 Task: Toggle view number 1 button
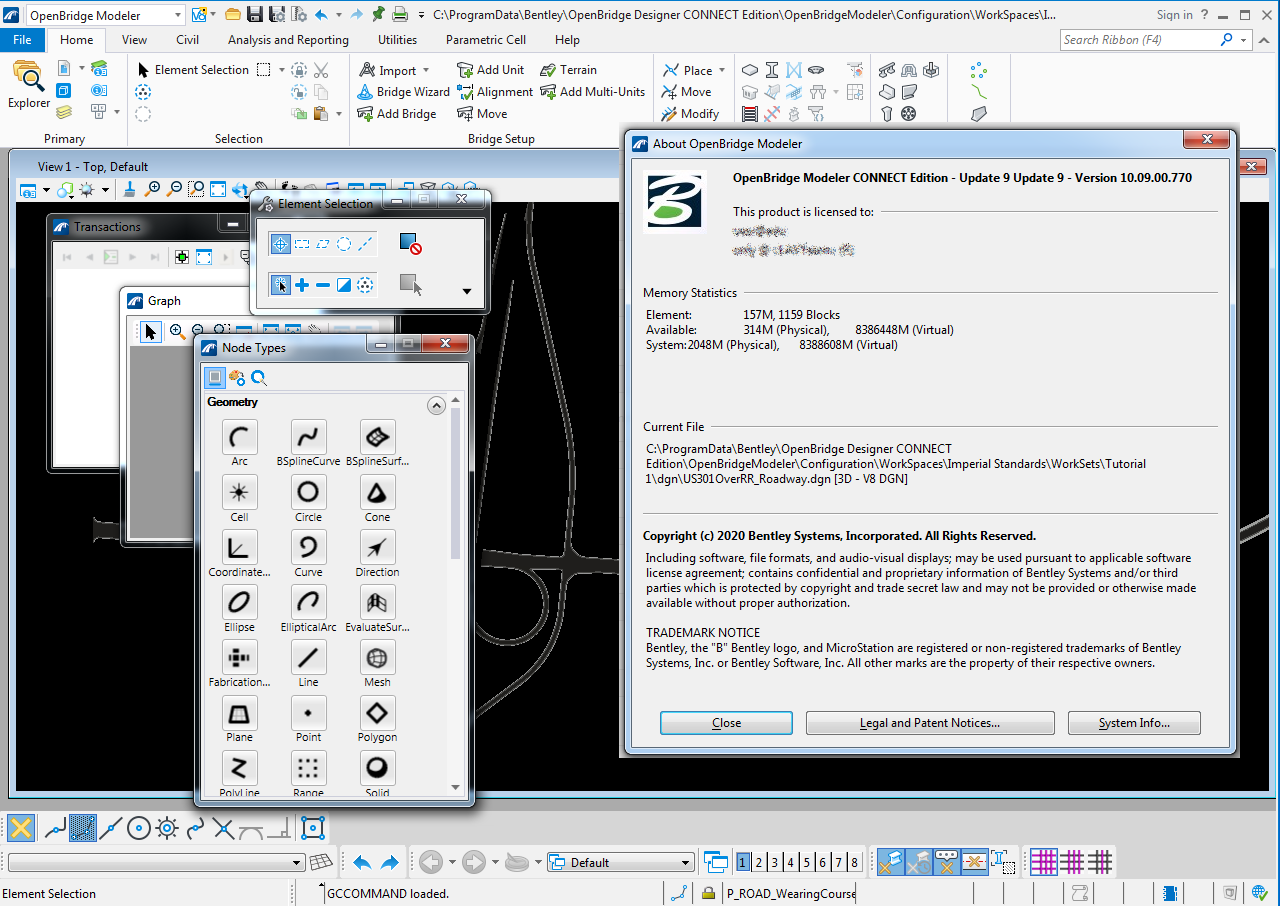point(743,862)
